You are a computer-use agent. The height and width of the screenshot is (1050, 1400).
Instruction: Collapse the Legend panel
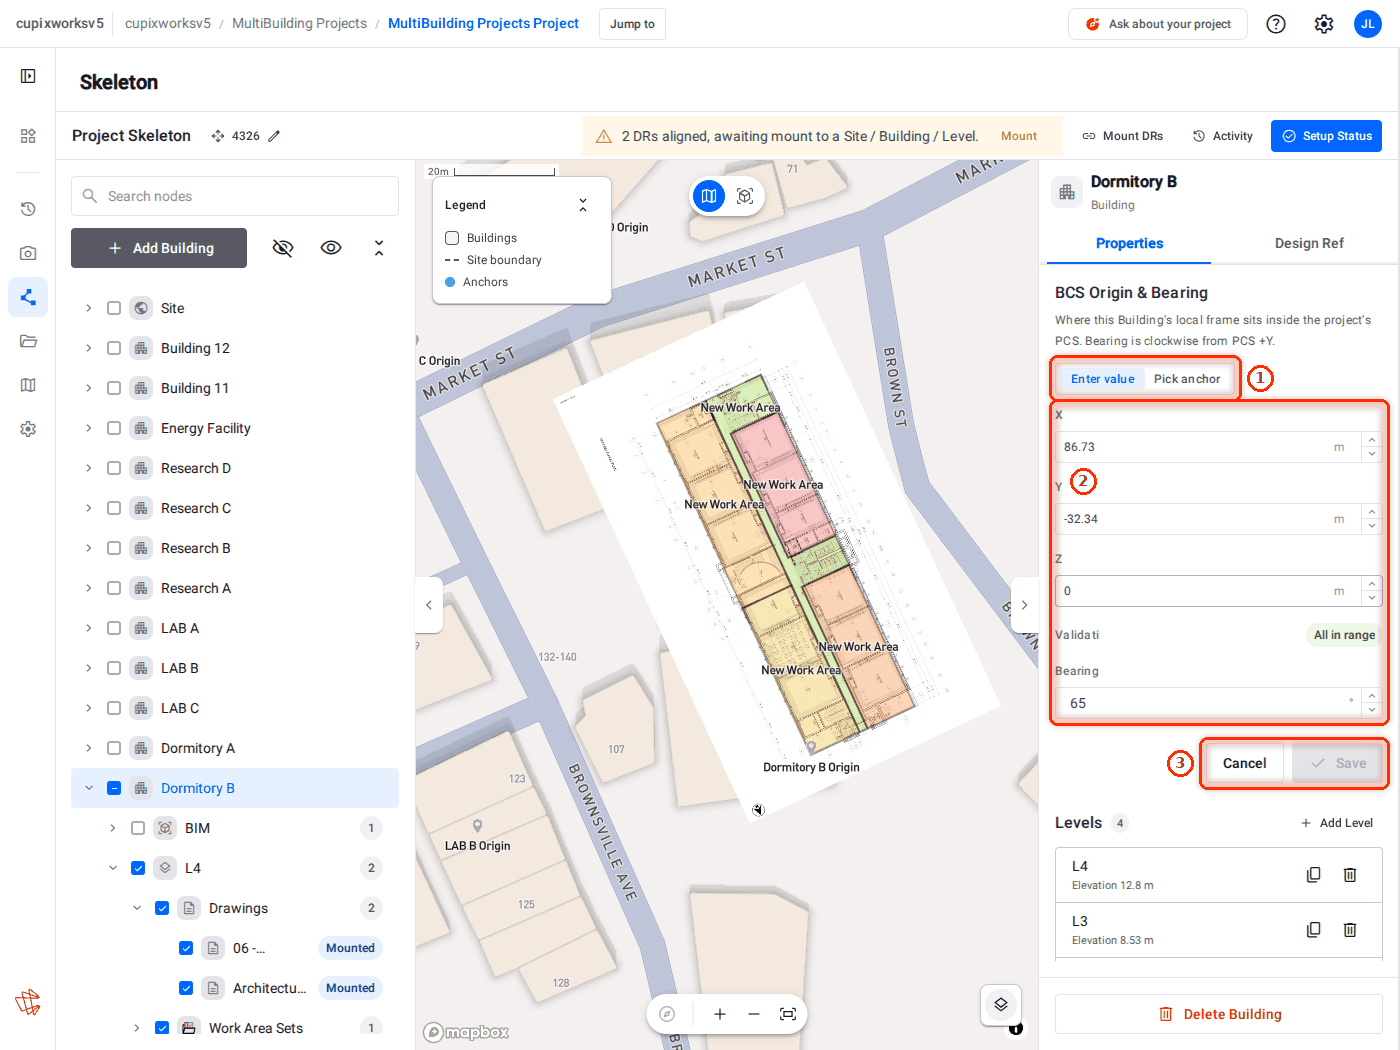click(583, 205)
